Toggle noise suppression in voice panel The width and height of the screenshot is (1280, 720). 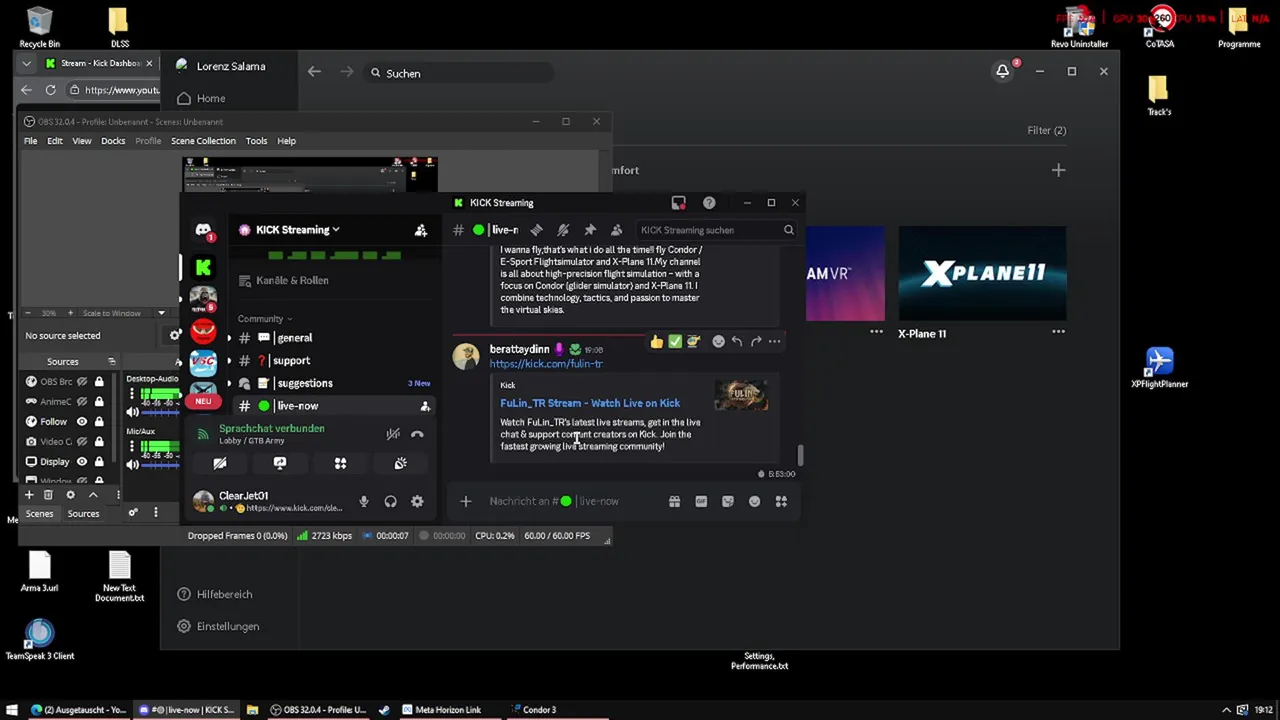393,434
